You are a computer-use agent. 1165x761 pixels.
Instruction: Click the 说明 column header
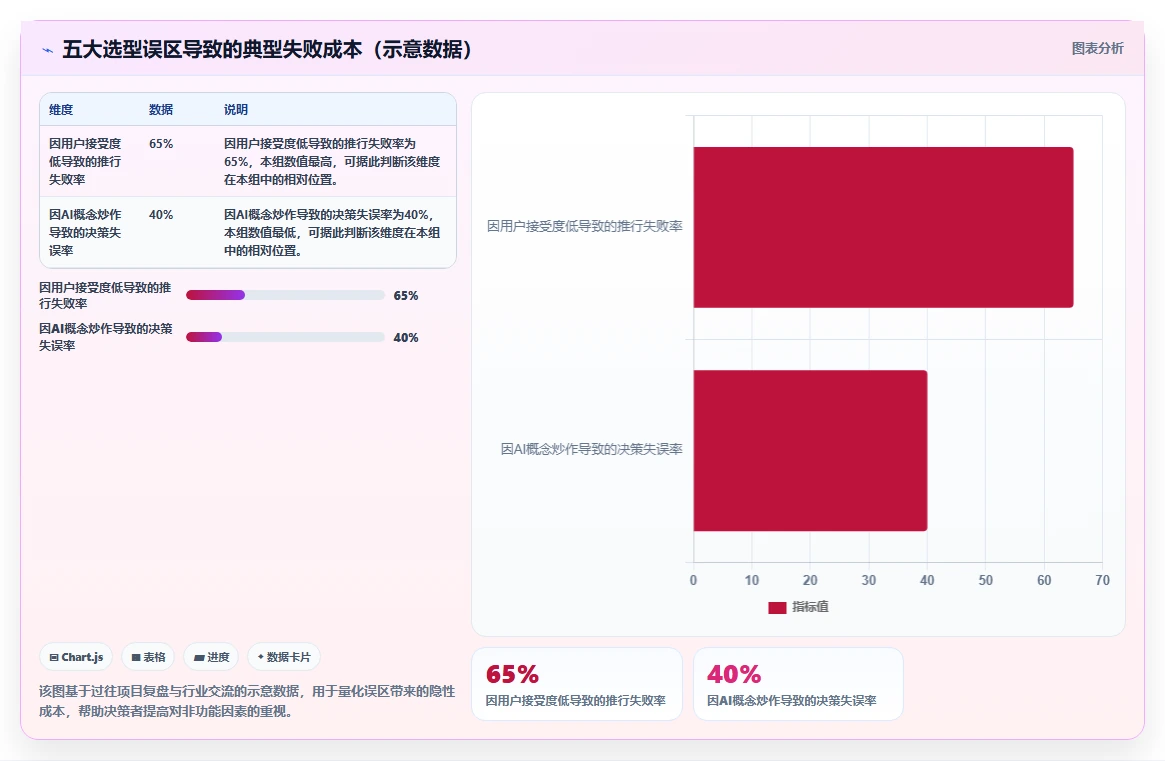coord(236,109)
